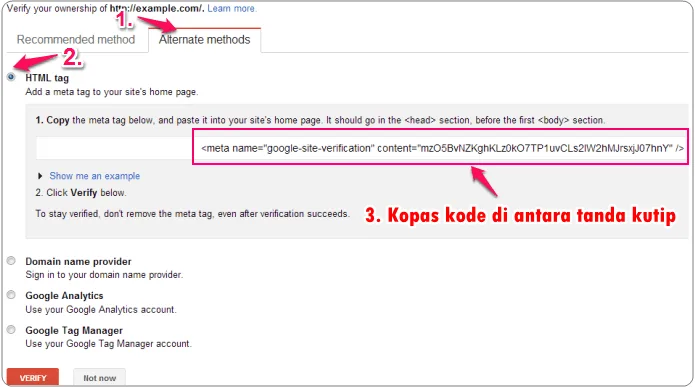Click 'Use your Google Analytics account.' text
Screen dimensions: 695x387
pos(101,309)
